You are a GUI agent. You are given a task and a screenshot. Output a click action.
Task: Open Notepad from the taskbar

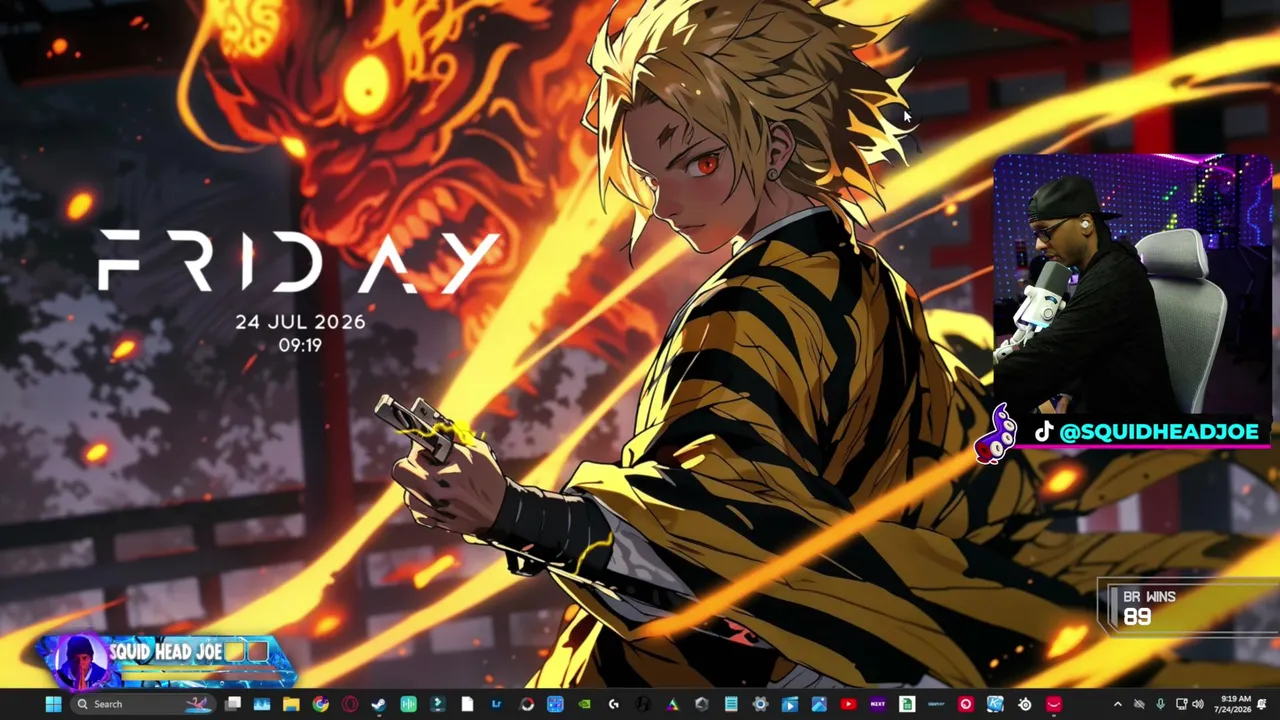(x=731, y=704)
